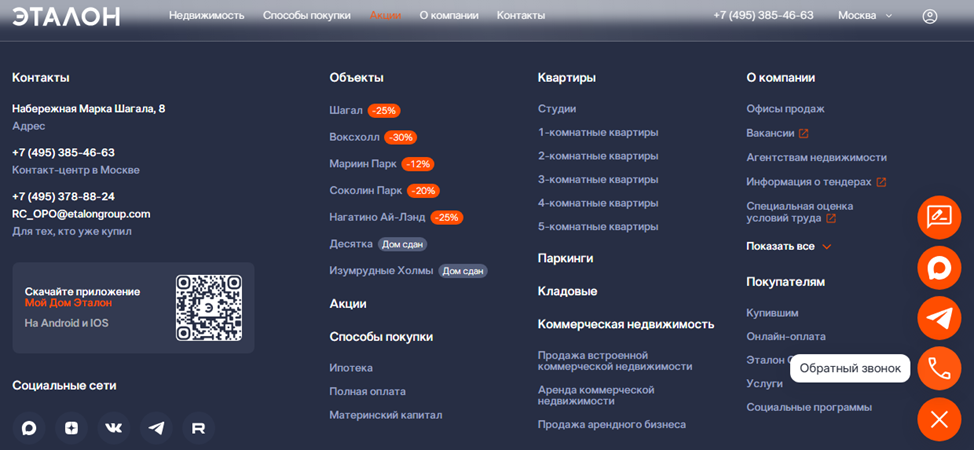Open the Нагатино Ай-Лэнд project link
Screen dimensions: 974x450
378,217
